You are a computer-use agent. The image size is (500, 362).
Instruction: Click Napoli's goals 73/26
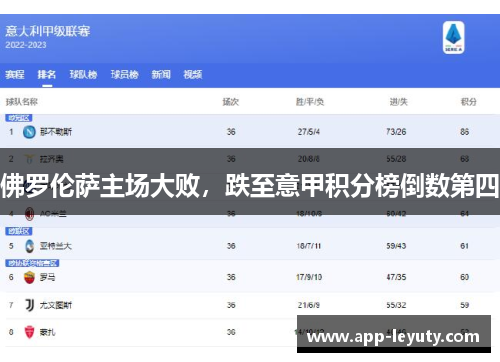click(x=396, y=132)
